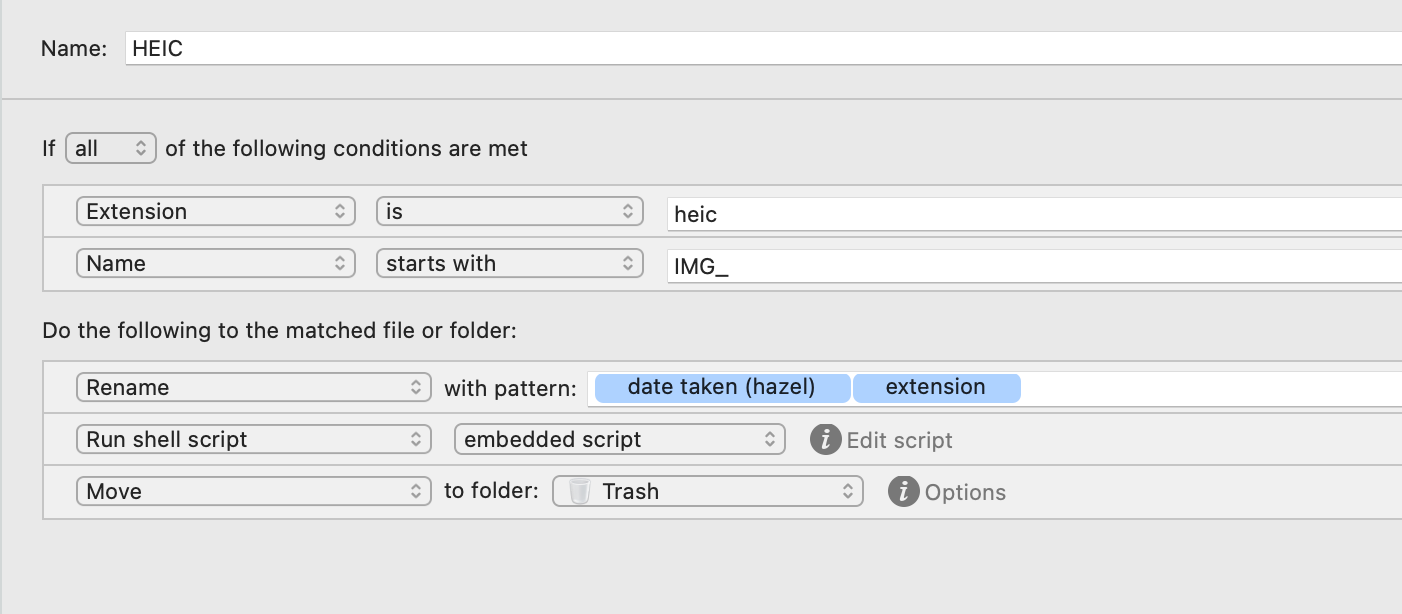Open the embedded script dropdown
Screen dimensions: 1402x614
point(620,440)
